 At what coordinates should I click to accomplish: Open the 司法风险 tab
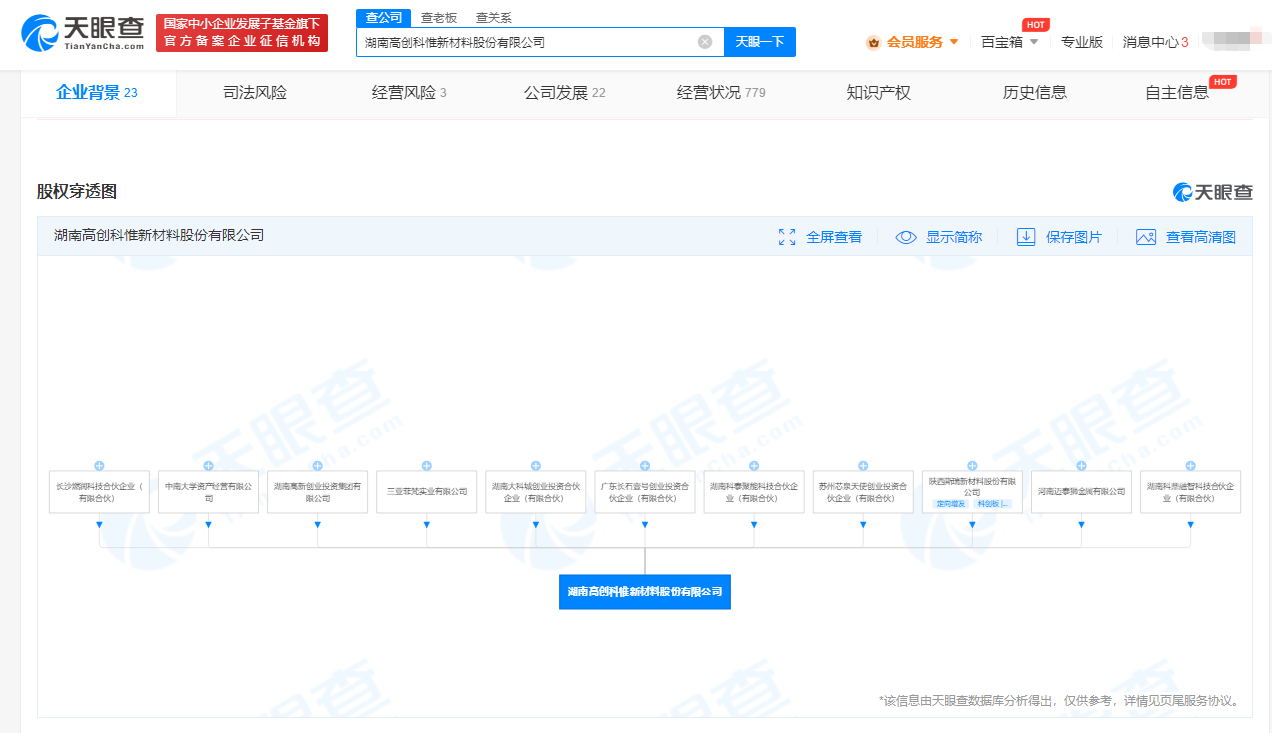pos(255,93)
